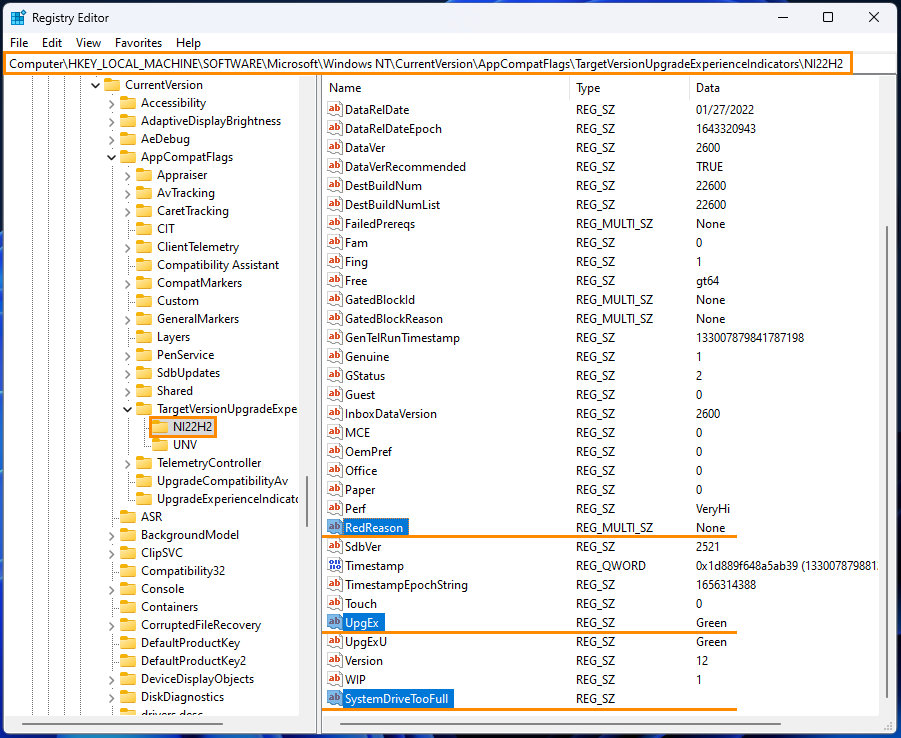This screenshot has height=738, width=901.
Task: Select the DataRelDate string value icon
Action: [x=334, y=109]
